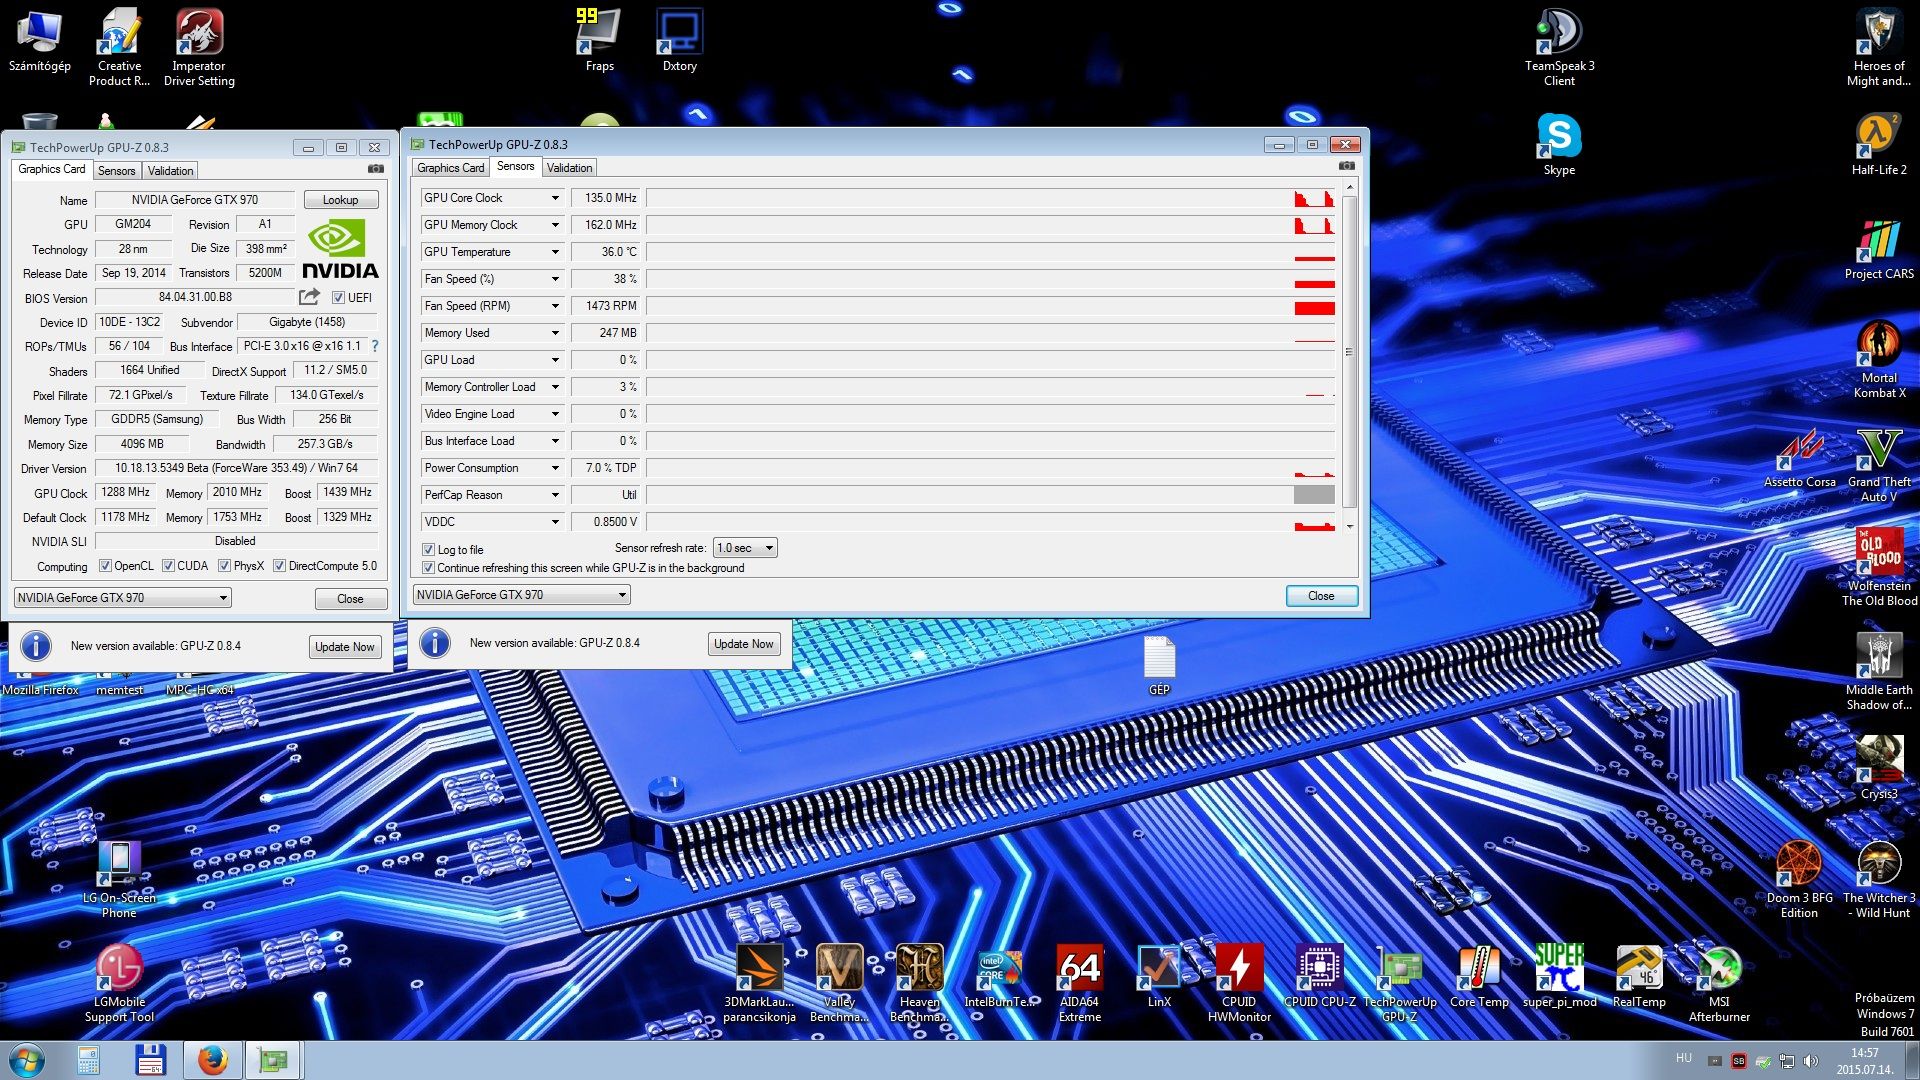This screenshot has width=1920, height=1080.
Task: Open Grand Theft Auto V shortcut
Action: point(1879,465)
